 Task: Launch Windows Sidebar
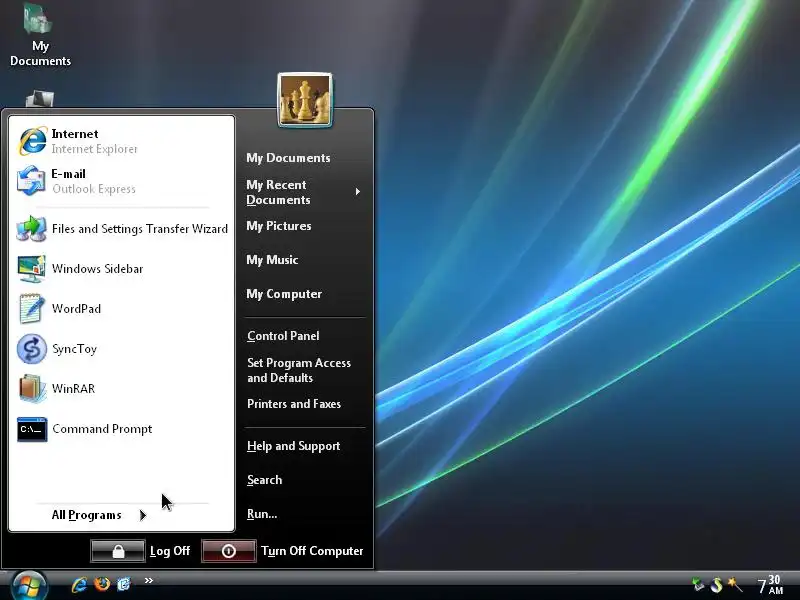(121, 268)
